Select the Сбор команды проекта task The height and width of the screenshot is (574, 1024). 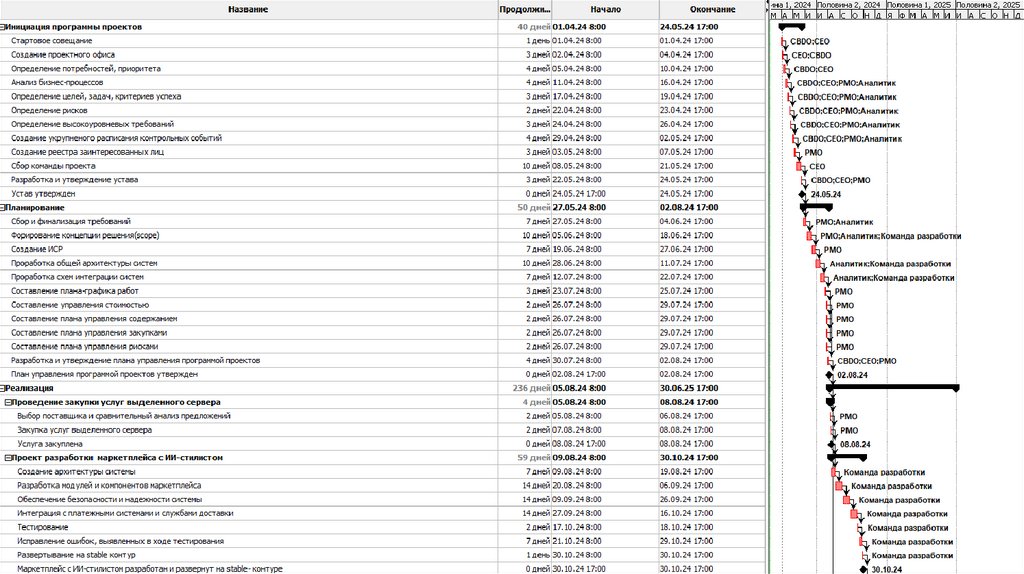click(53, 166)
